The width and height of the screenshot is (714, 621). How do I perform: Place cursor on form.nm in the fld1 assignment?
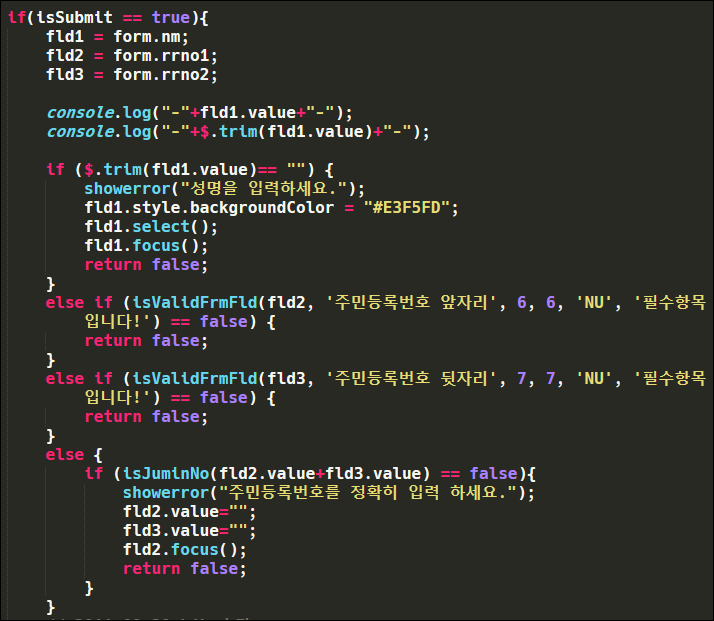click(147, 36)
